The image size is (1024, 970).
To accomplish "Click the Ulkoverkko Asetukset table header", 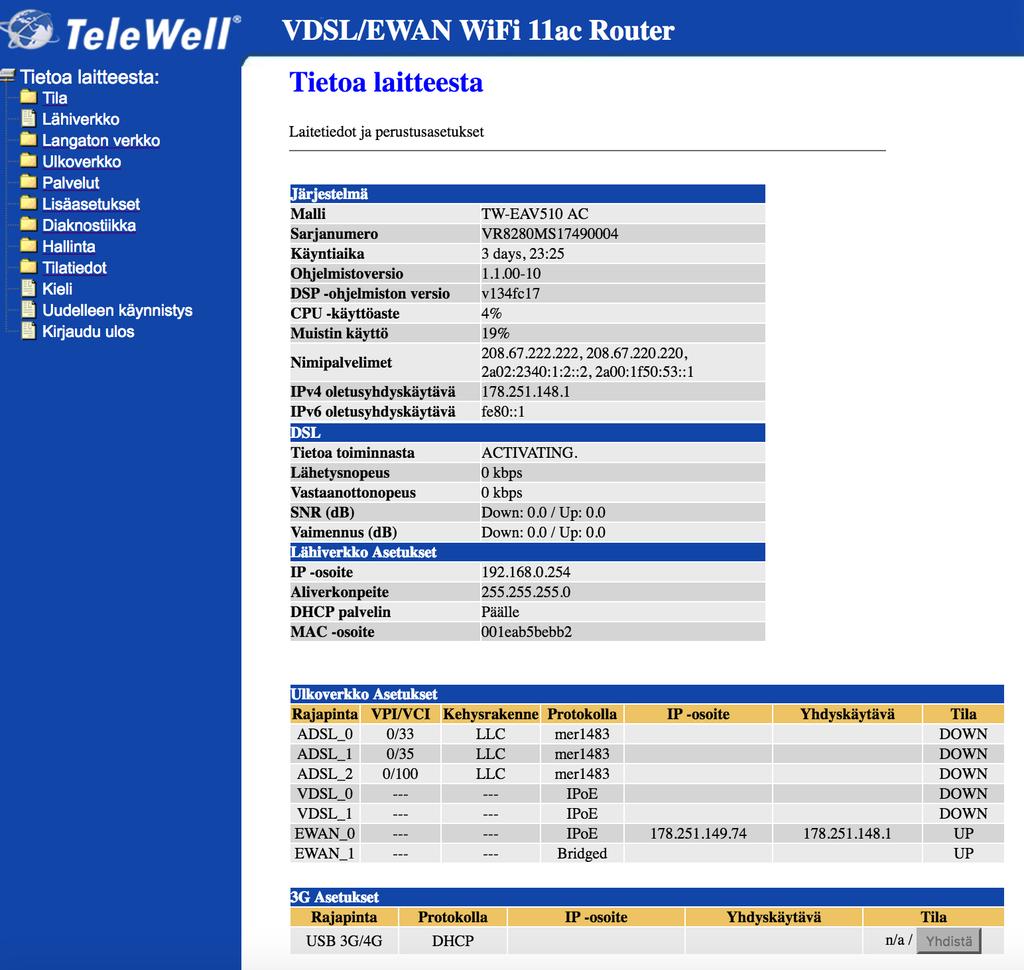I will (x=647, y=694).
